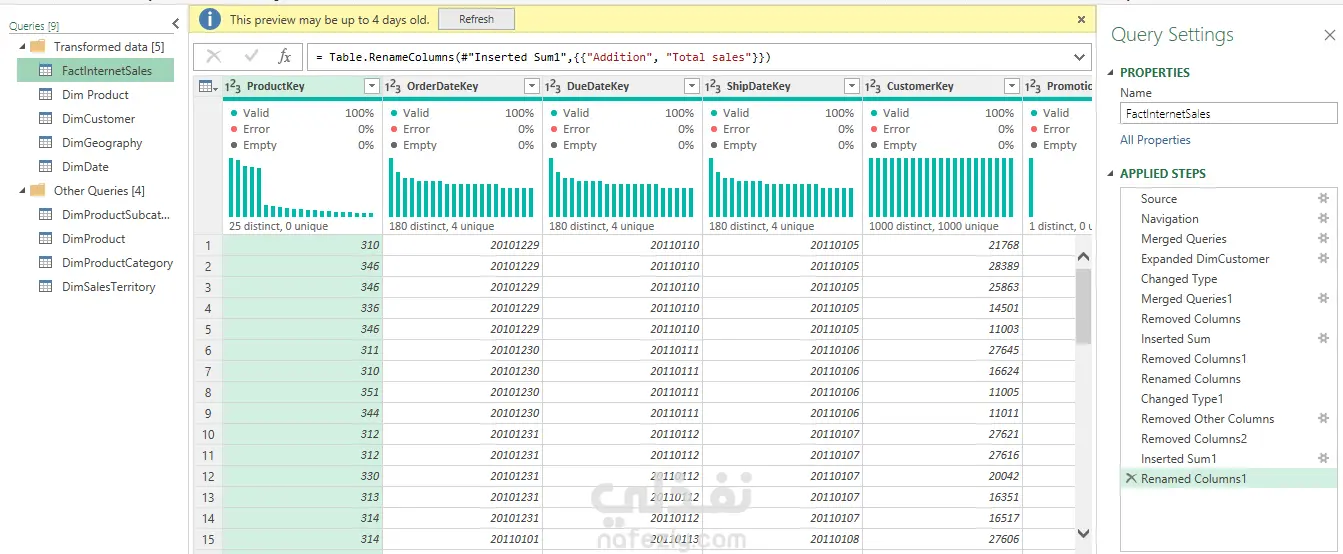Select the DimProductSubcat... query
This screenshot has width=1343, height=554.
pos(116,215)
